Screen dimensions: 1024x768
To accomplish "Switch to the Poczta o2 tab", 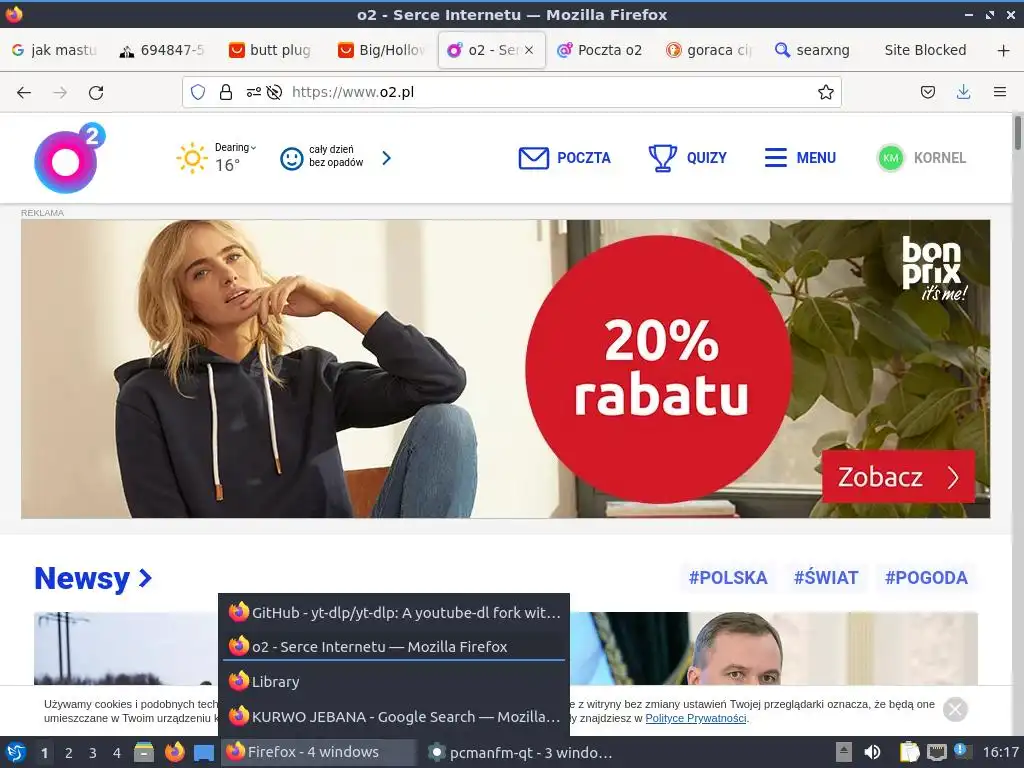I will pyautogui.click(x=600, y=50).
